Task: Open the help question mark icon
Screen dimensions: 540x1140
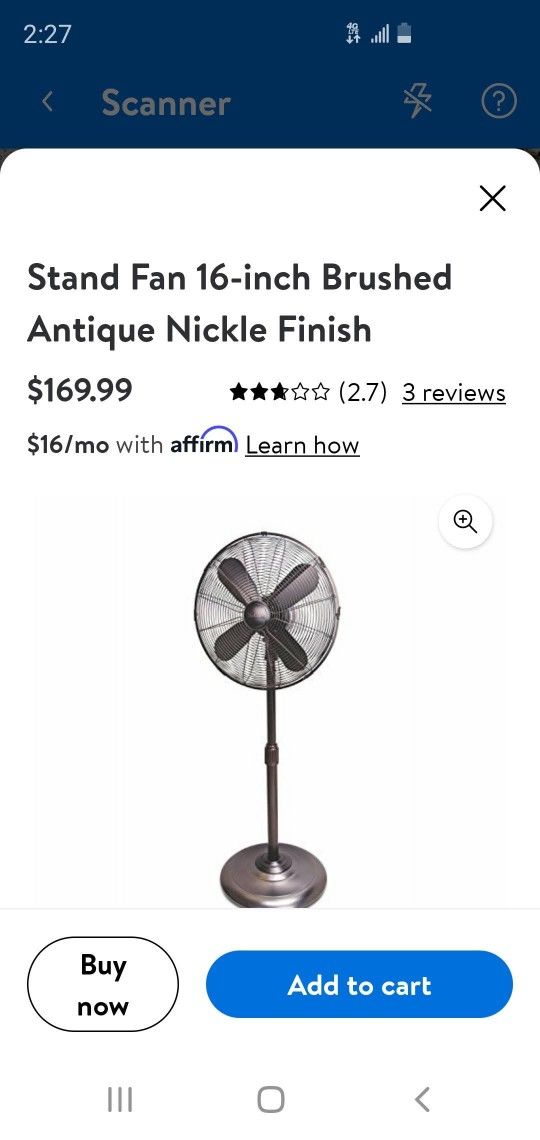Action: (x=499, y=103)
